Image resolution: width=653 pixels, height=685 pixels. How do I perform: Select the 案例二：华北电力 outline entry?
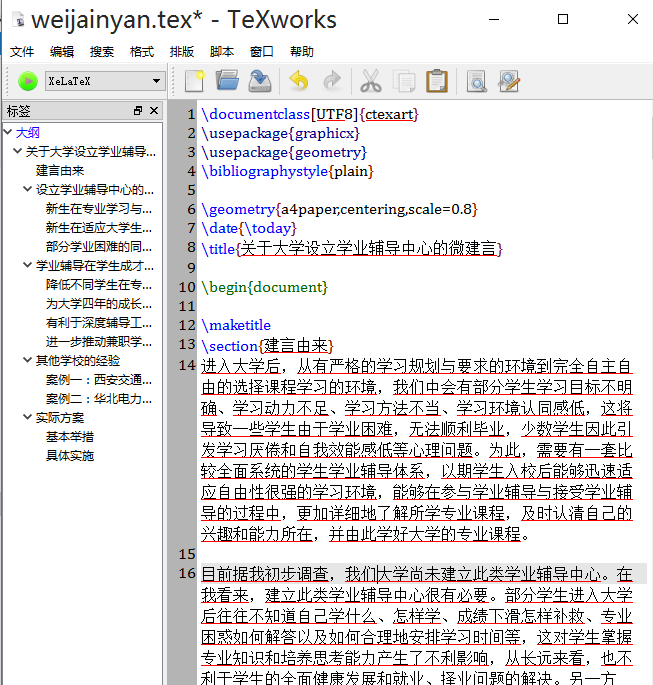[99, 398]
